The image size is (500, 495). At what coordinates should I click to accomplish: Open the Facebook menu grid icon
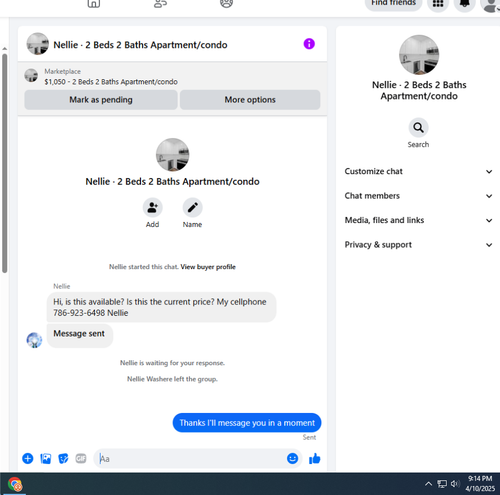point(438,4)
